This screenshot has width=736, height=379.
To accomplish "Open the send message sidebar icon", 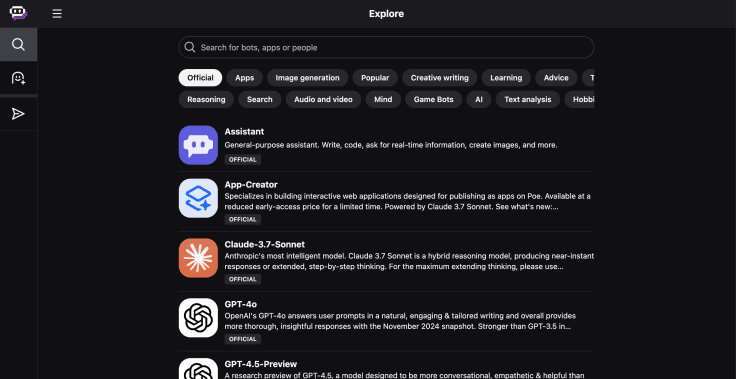I will (18, 114).
